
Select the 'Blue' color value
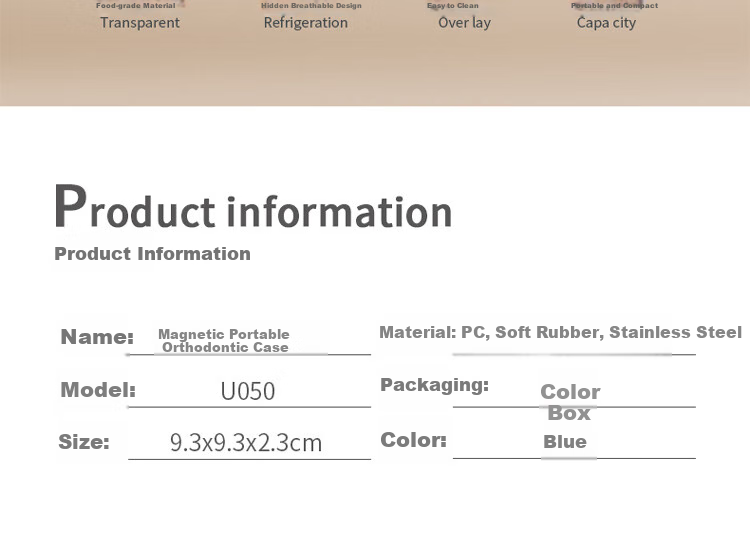coord(565,441)
